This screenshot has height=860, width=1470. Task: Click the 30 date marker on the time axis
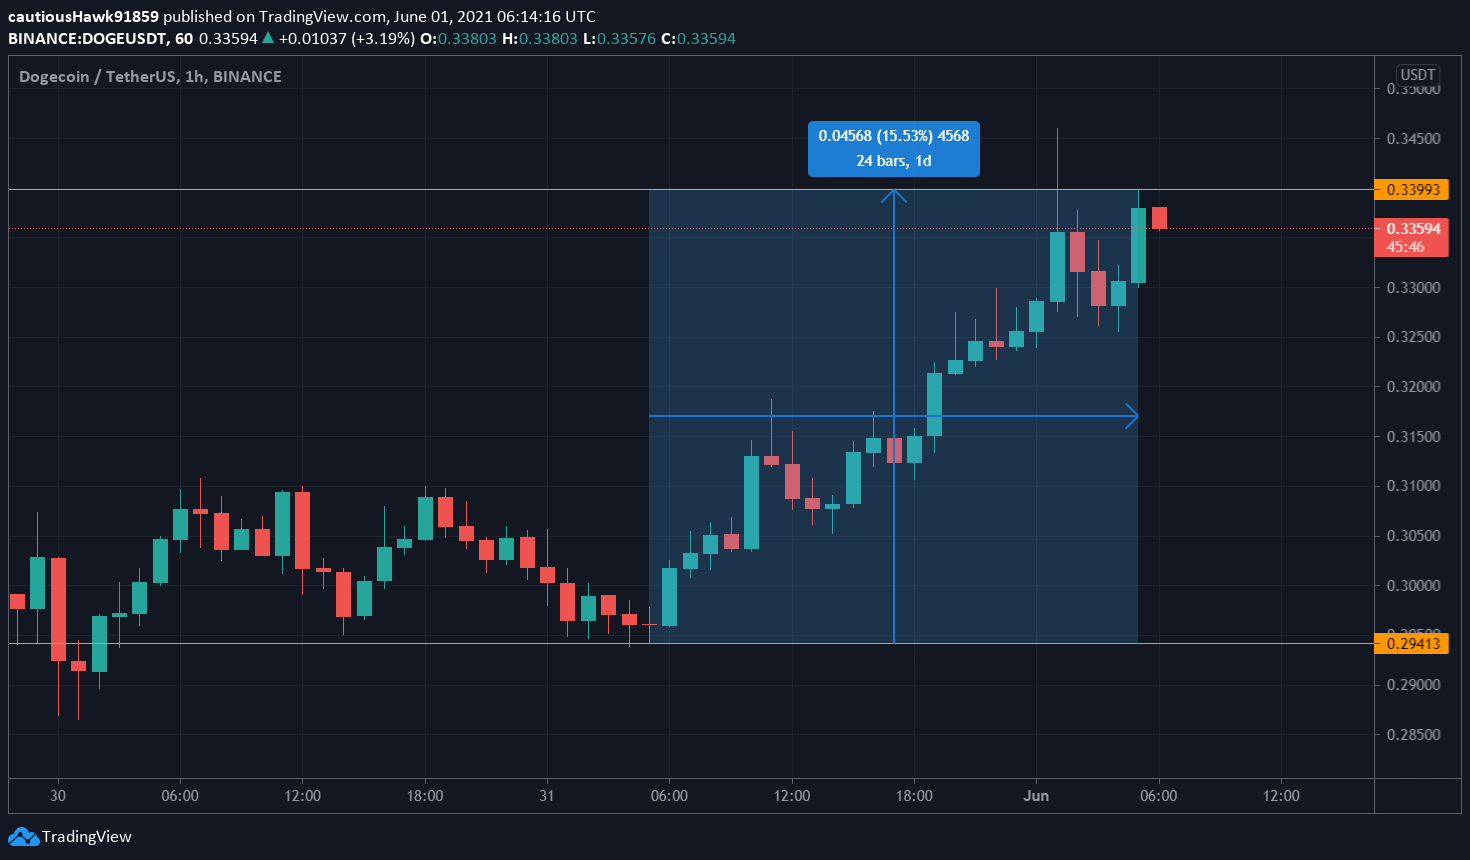(58, 796)
